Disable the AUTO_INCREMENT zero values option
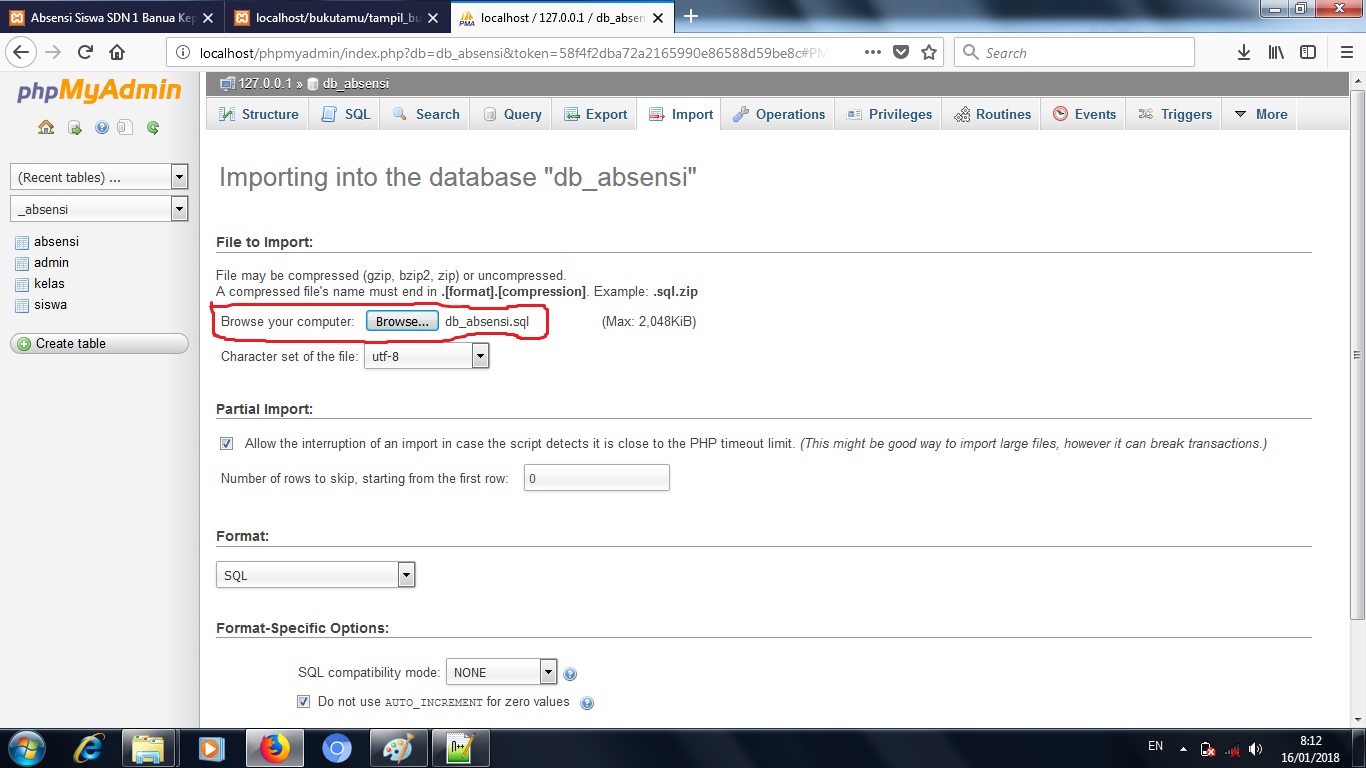The height and width of the screenshot is (768, 1366). tap(303, 701)
